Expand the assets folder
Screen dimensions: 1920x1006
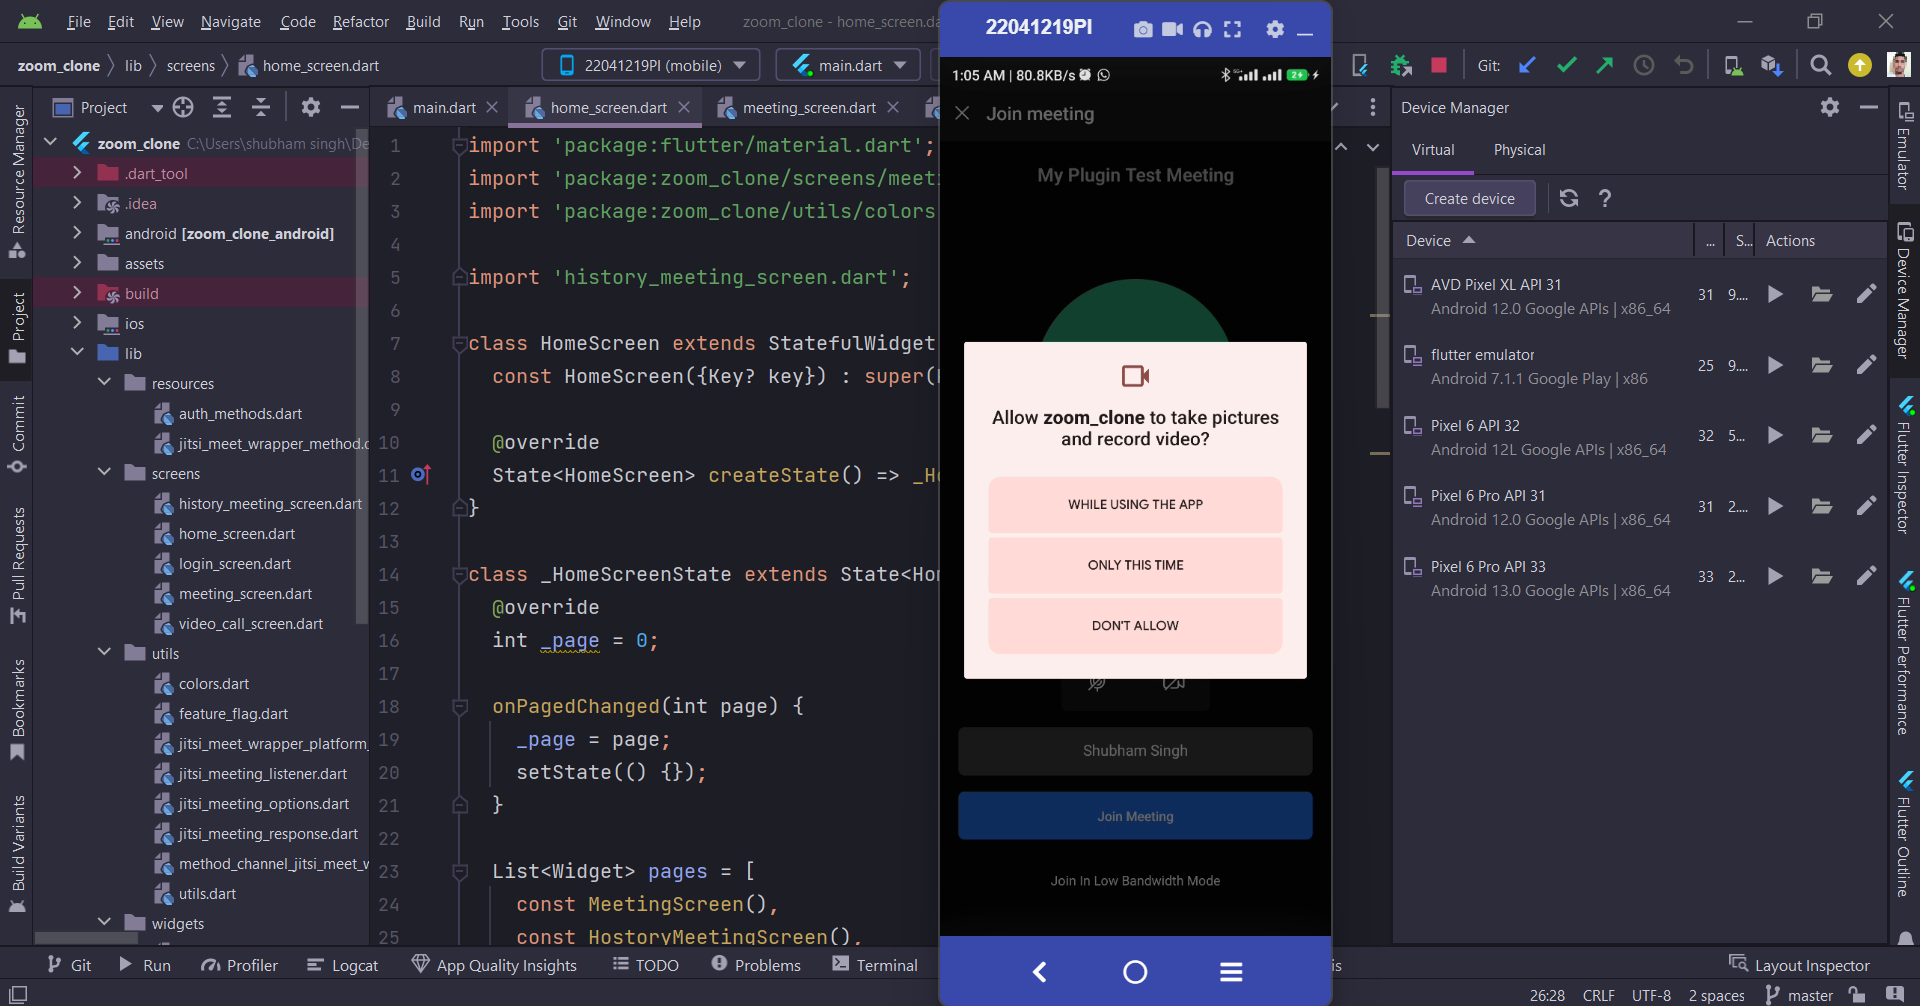pyautogui.click(x=77, y=263)
